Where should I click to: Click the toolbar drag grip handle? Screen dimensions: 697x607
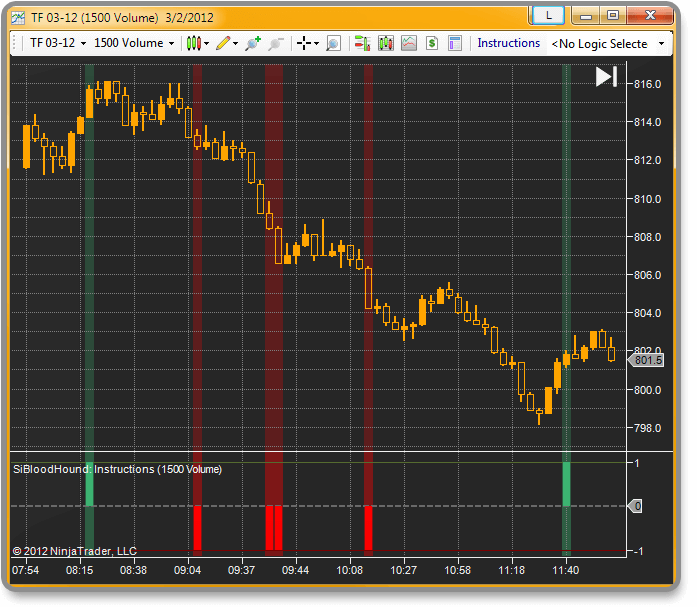coord(15,44)
